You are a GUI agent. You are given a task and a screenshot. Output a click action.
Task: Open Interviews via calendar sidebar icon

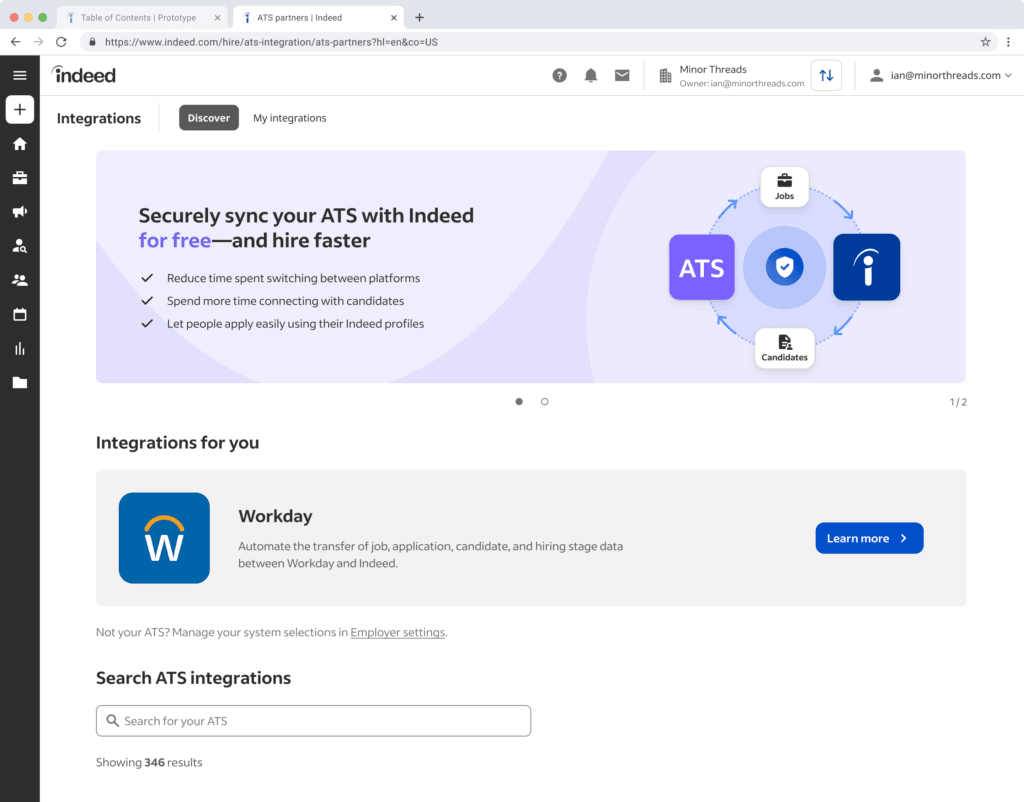[20, 314]
